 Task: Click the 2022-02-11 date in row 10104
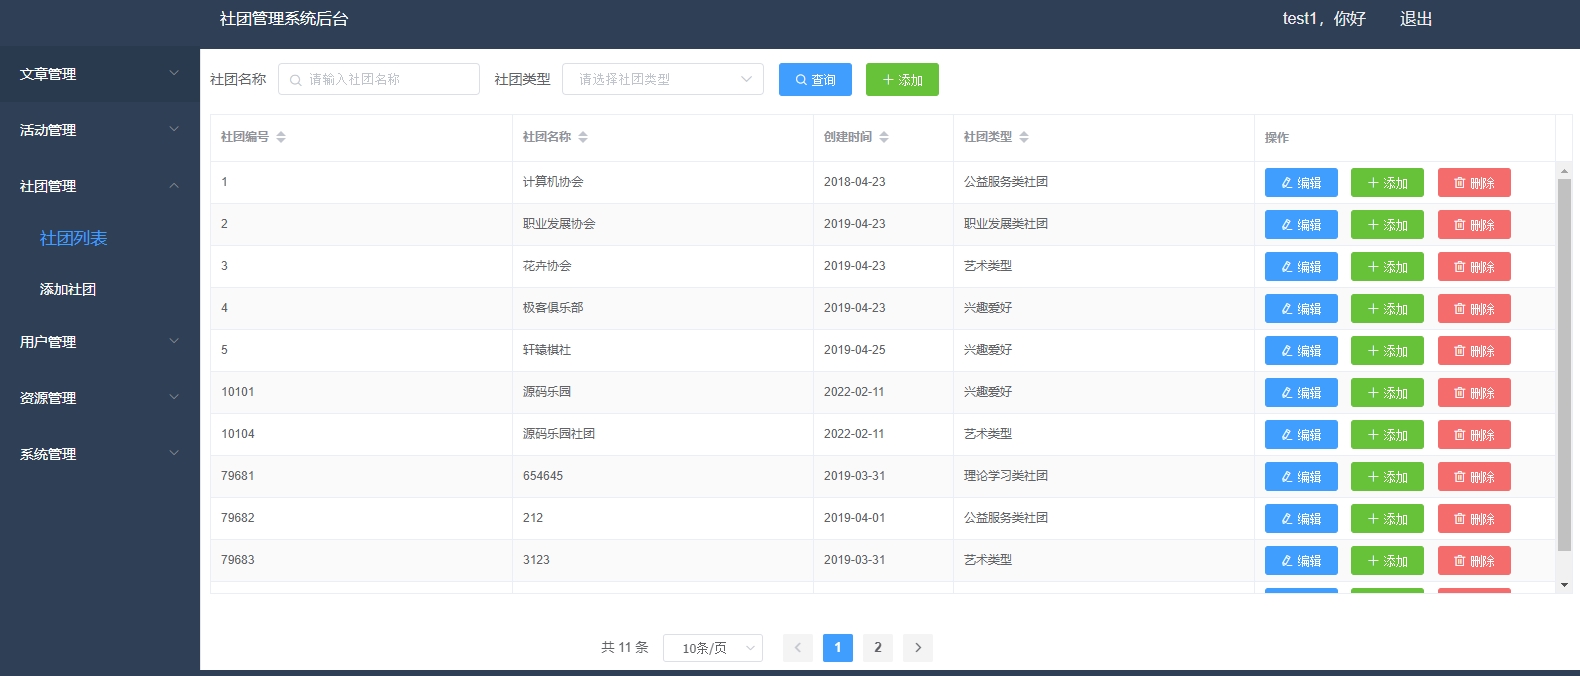coord(854,434)
